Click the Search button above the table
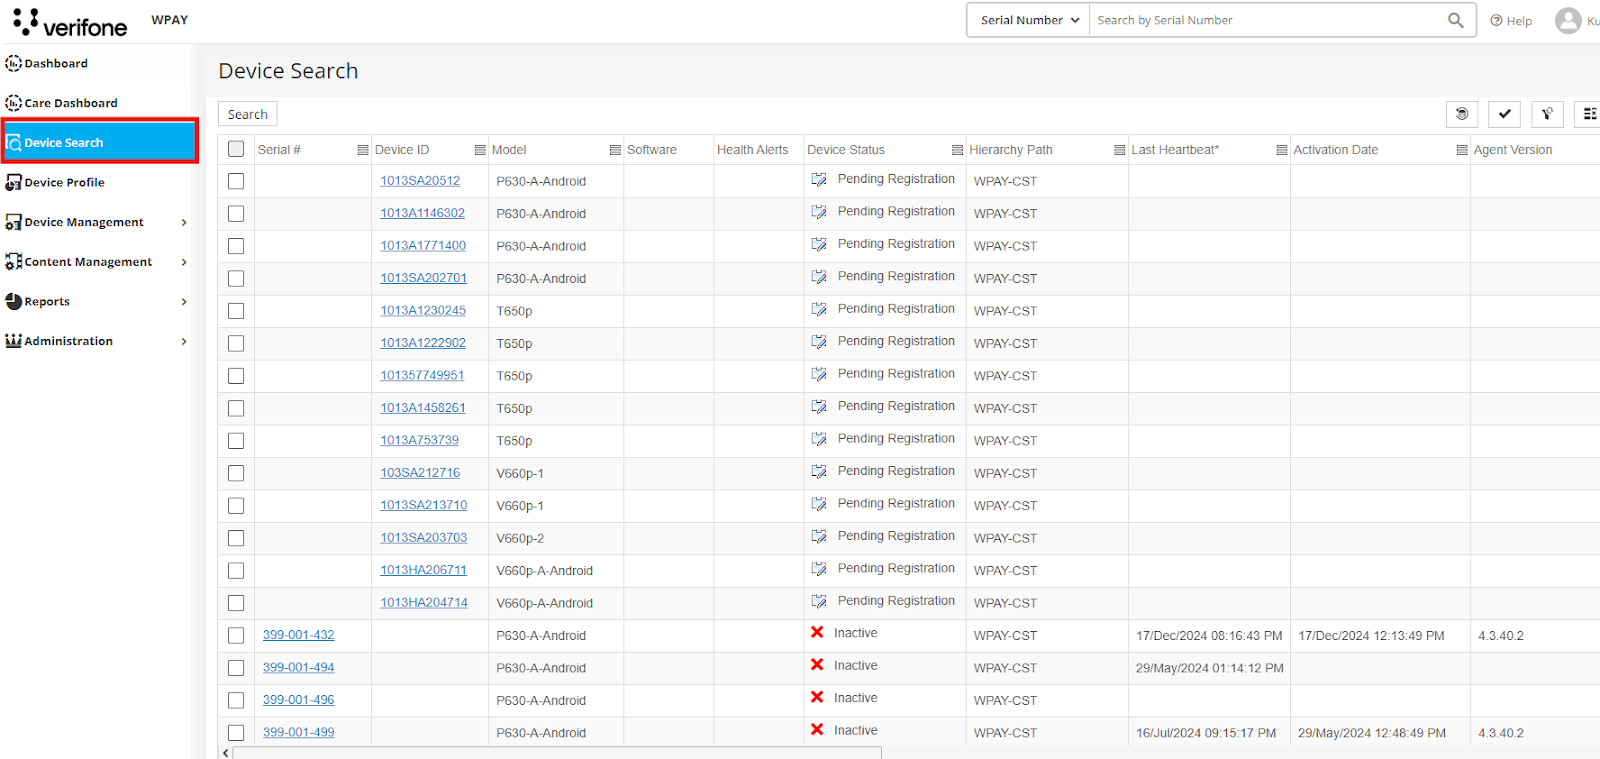This screenshot has width=1600, height=759. coord(248,114)
